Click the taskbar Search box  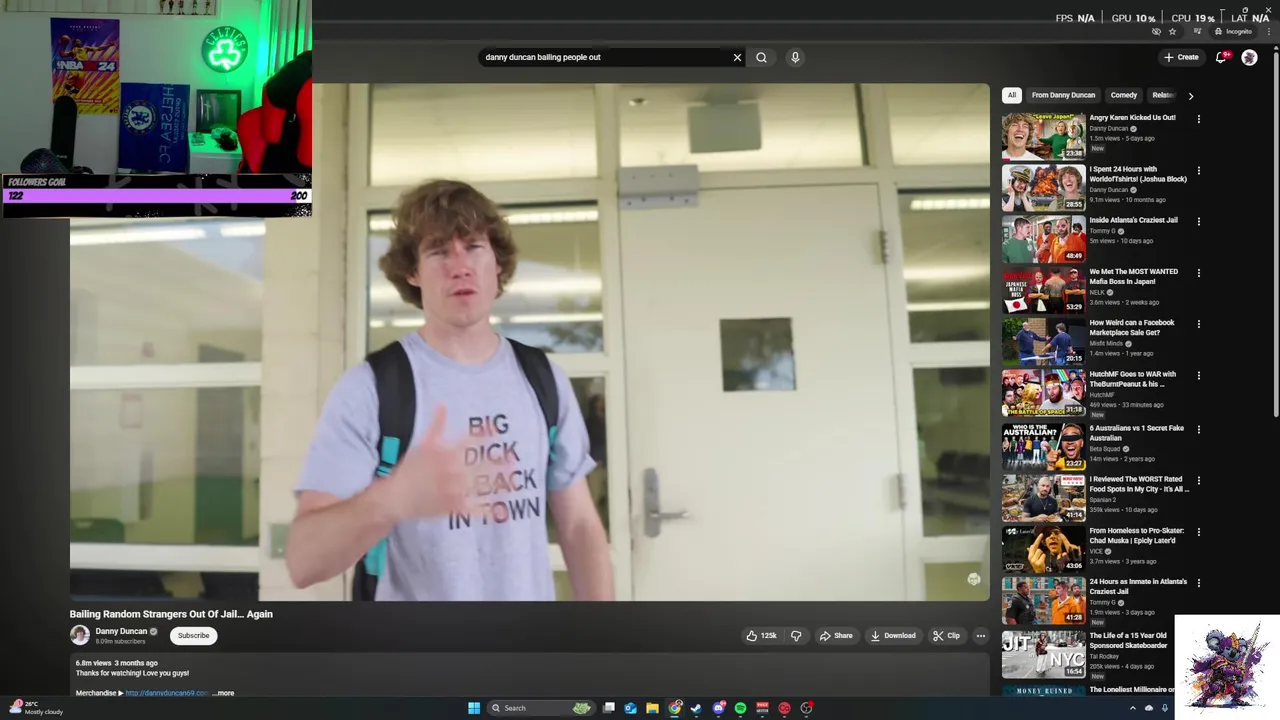tap(540, 708)
